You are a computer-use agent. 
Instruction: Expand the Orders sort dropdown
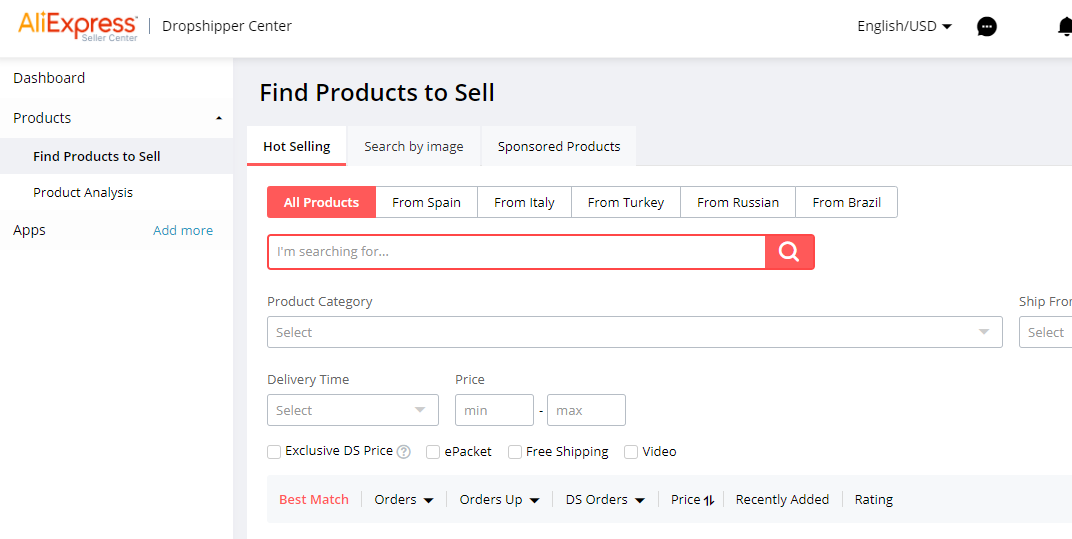pyautogui.click(x=403, y=500)
